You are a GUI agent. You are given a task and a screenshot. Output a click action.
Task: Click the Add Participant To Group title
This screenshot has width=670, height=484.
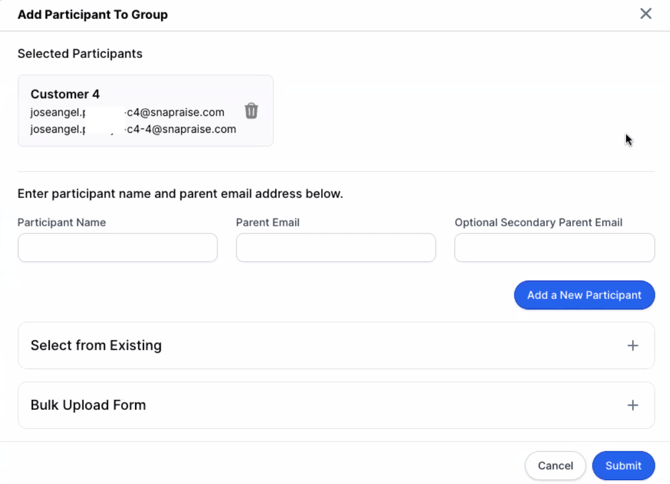(92, 15)
